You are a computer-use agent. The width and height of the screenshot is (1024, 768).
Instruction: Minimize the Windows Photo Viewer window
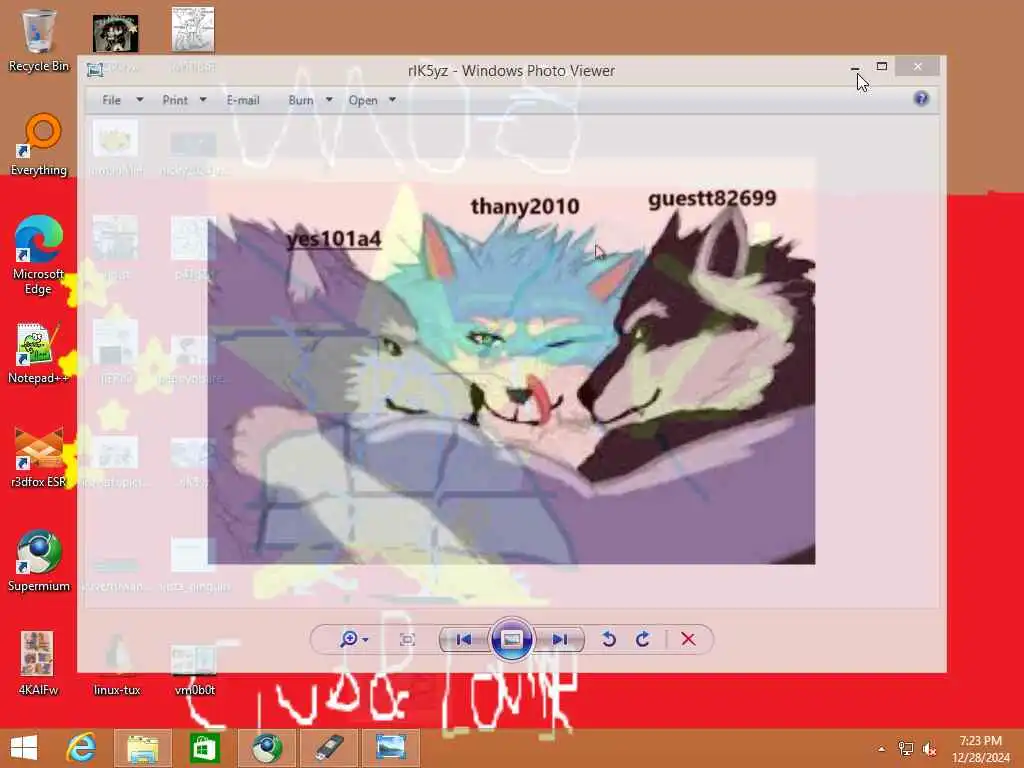coord(855,67)
